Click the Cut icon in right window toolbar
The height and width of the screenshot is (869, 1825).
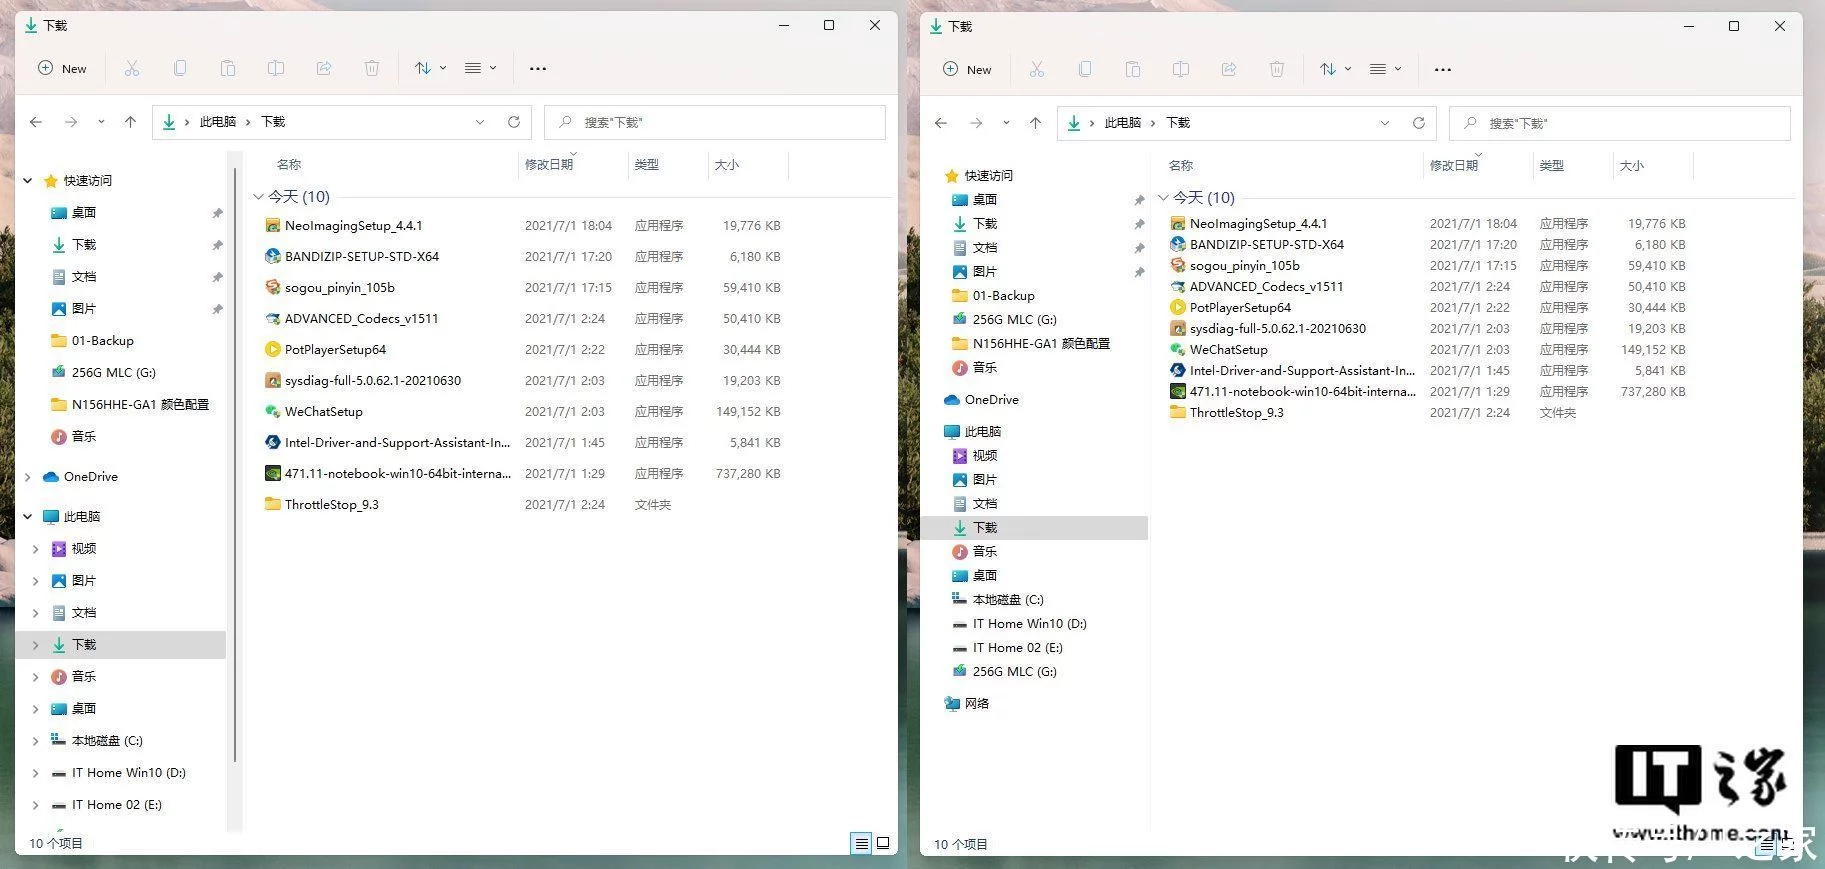tap(1037, 69)
